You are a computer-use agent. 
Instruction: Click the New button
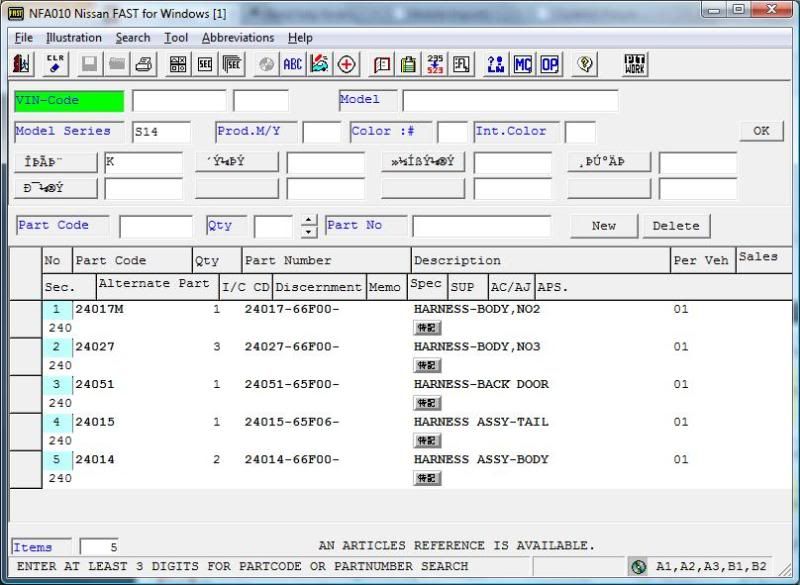[x=604, y=225]
